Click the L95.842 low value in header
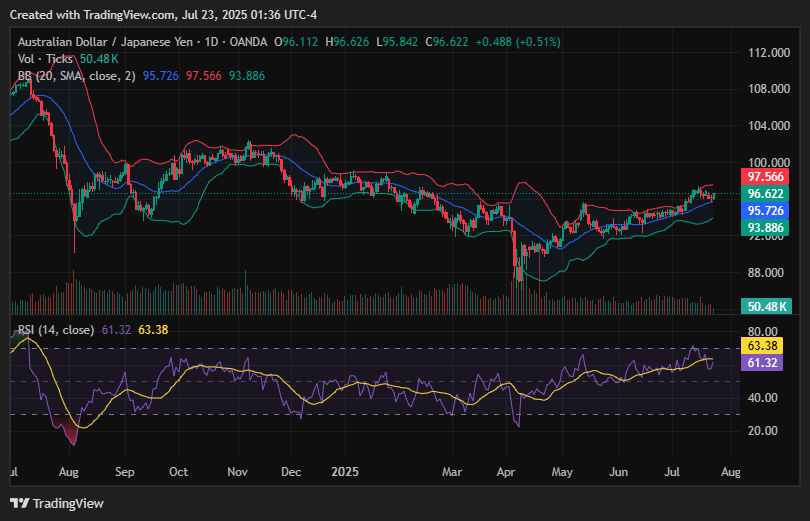810x521 pixels. click(397, 42)
